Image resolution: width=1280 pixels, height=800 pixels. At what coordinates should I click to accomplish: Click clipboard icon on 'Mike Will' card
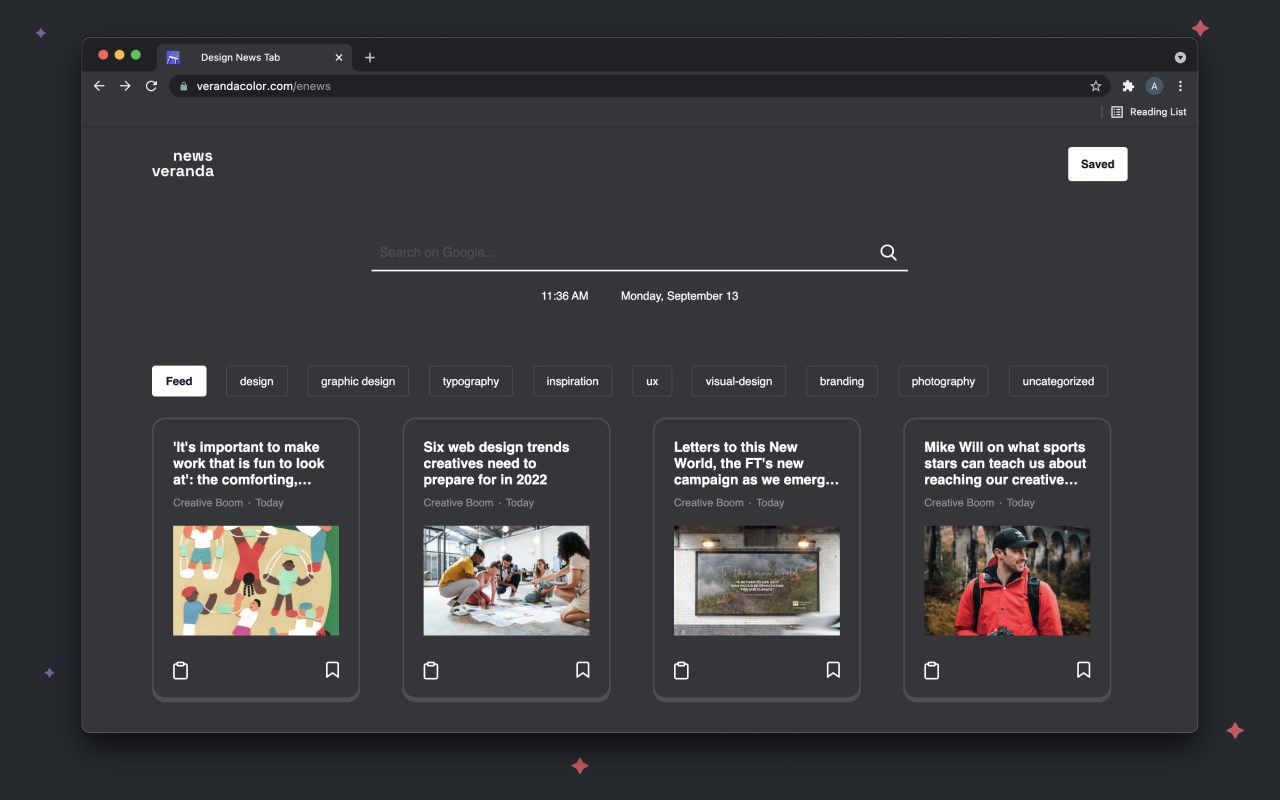[x=931, y=670]
